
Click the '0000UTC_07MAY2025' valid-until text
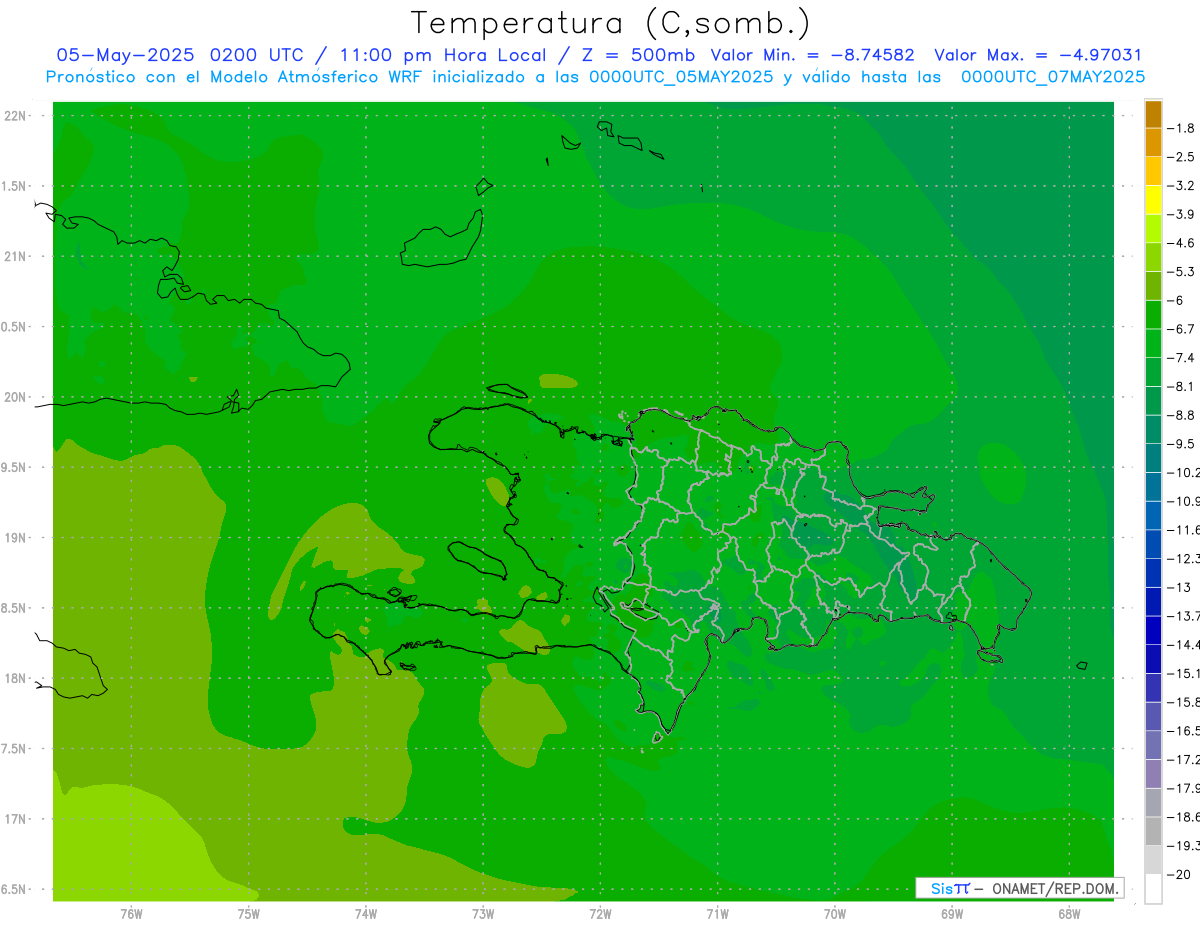click(x=1053, y=77)
